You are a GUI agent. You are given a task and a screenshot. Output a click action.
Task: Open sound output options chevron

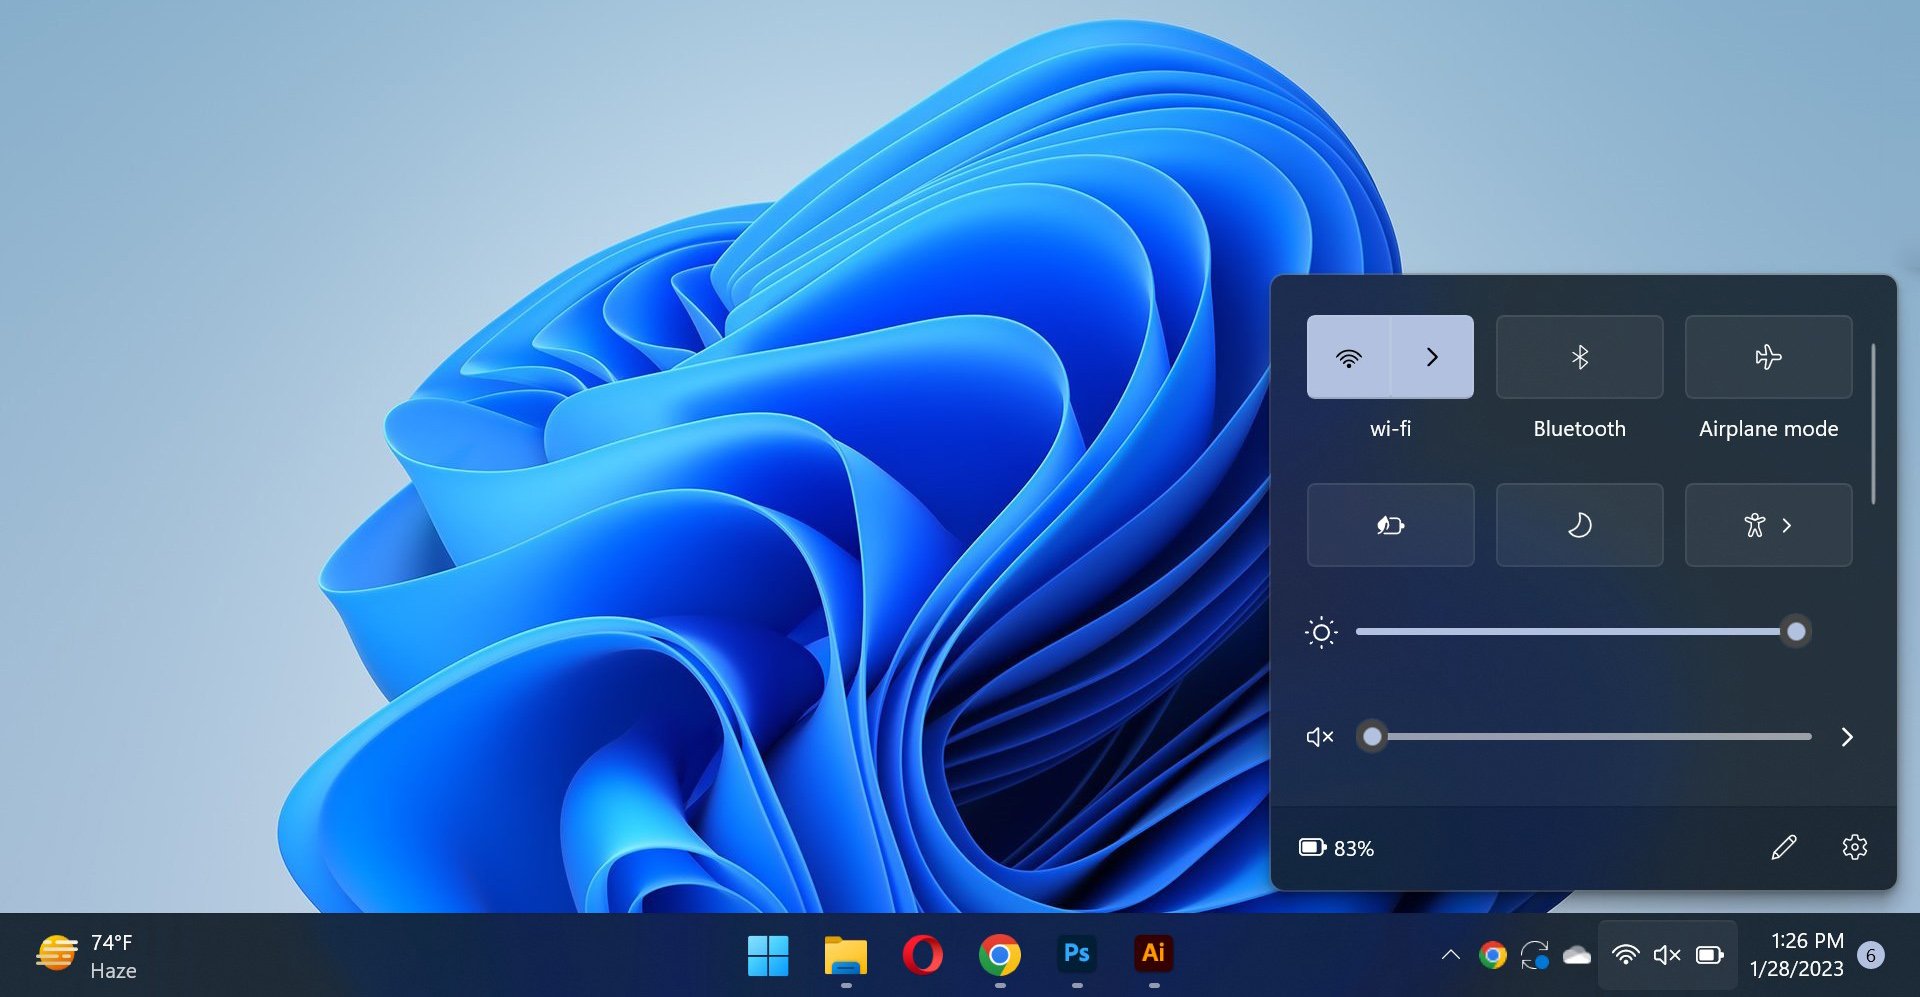(x=1847, y=737)
